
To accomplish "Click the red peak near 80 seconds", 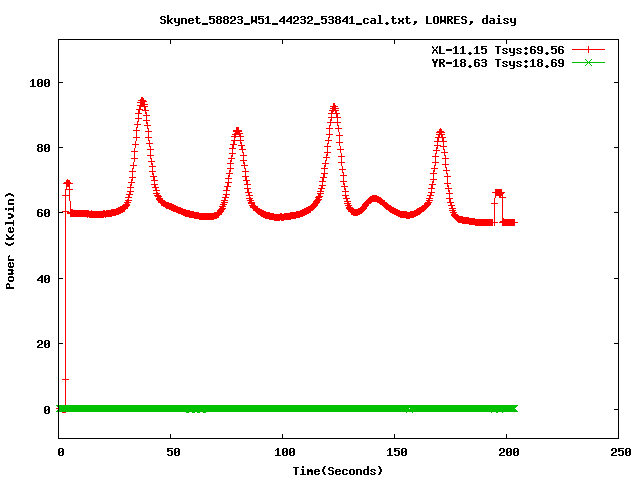I will click(238, 131).
